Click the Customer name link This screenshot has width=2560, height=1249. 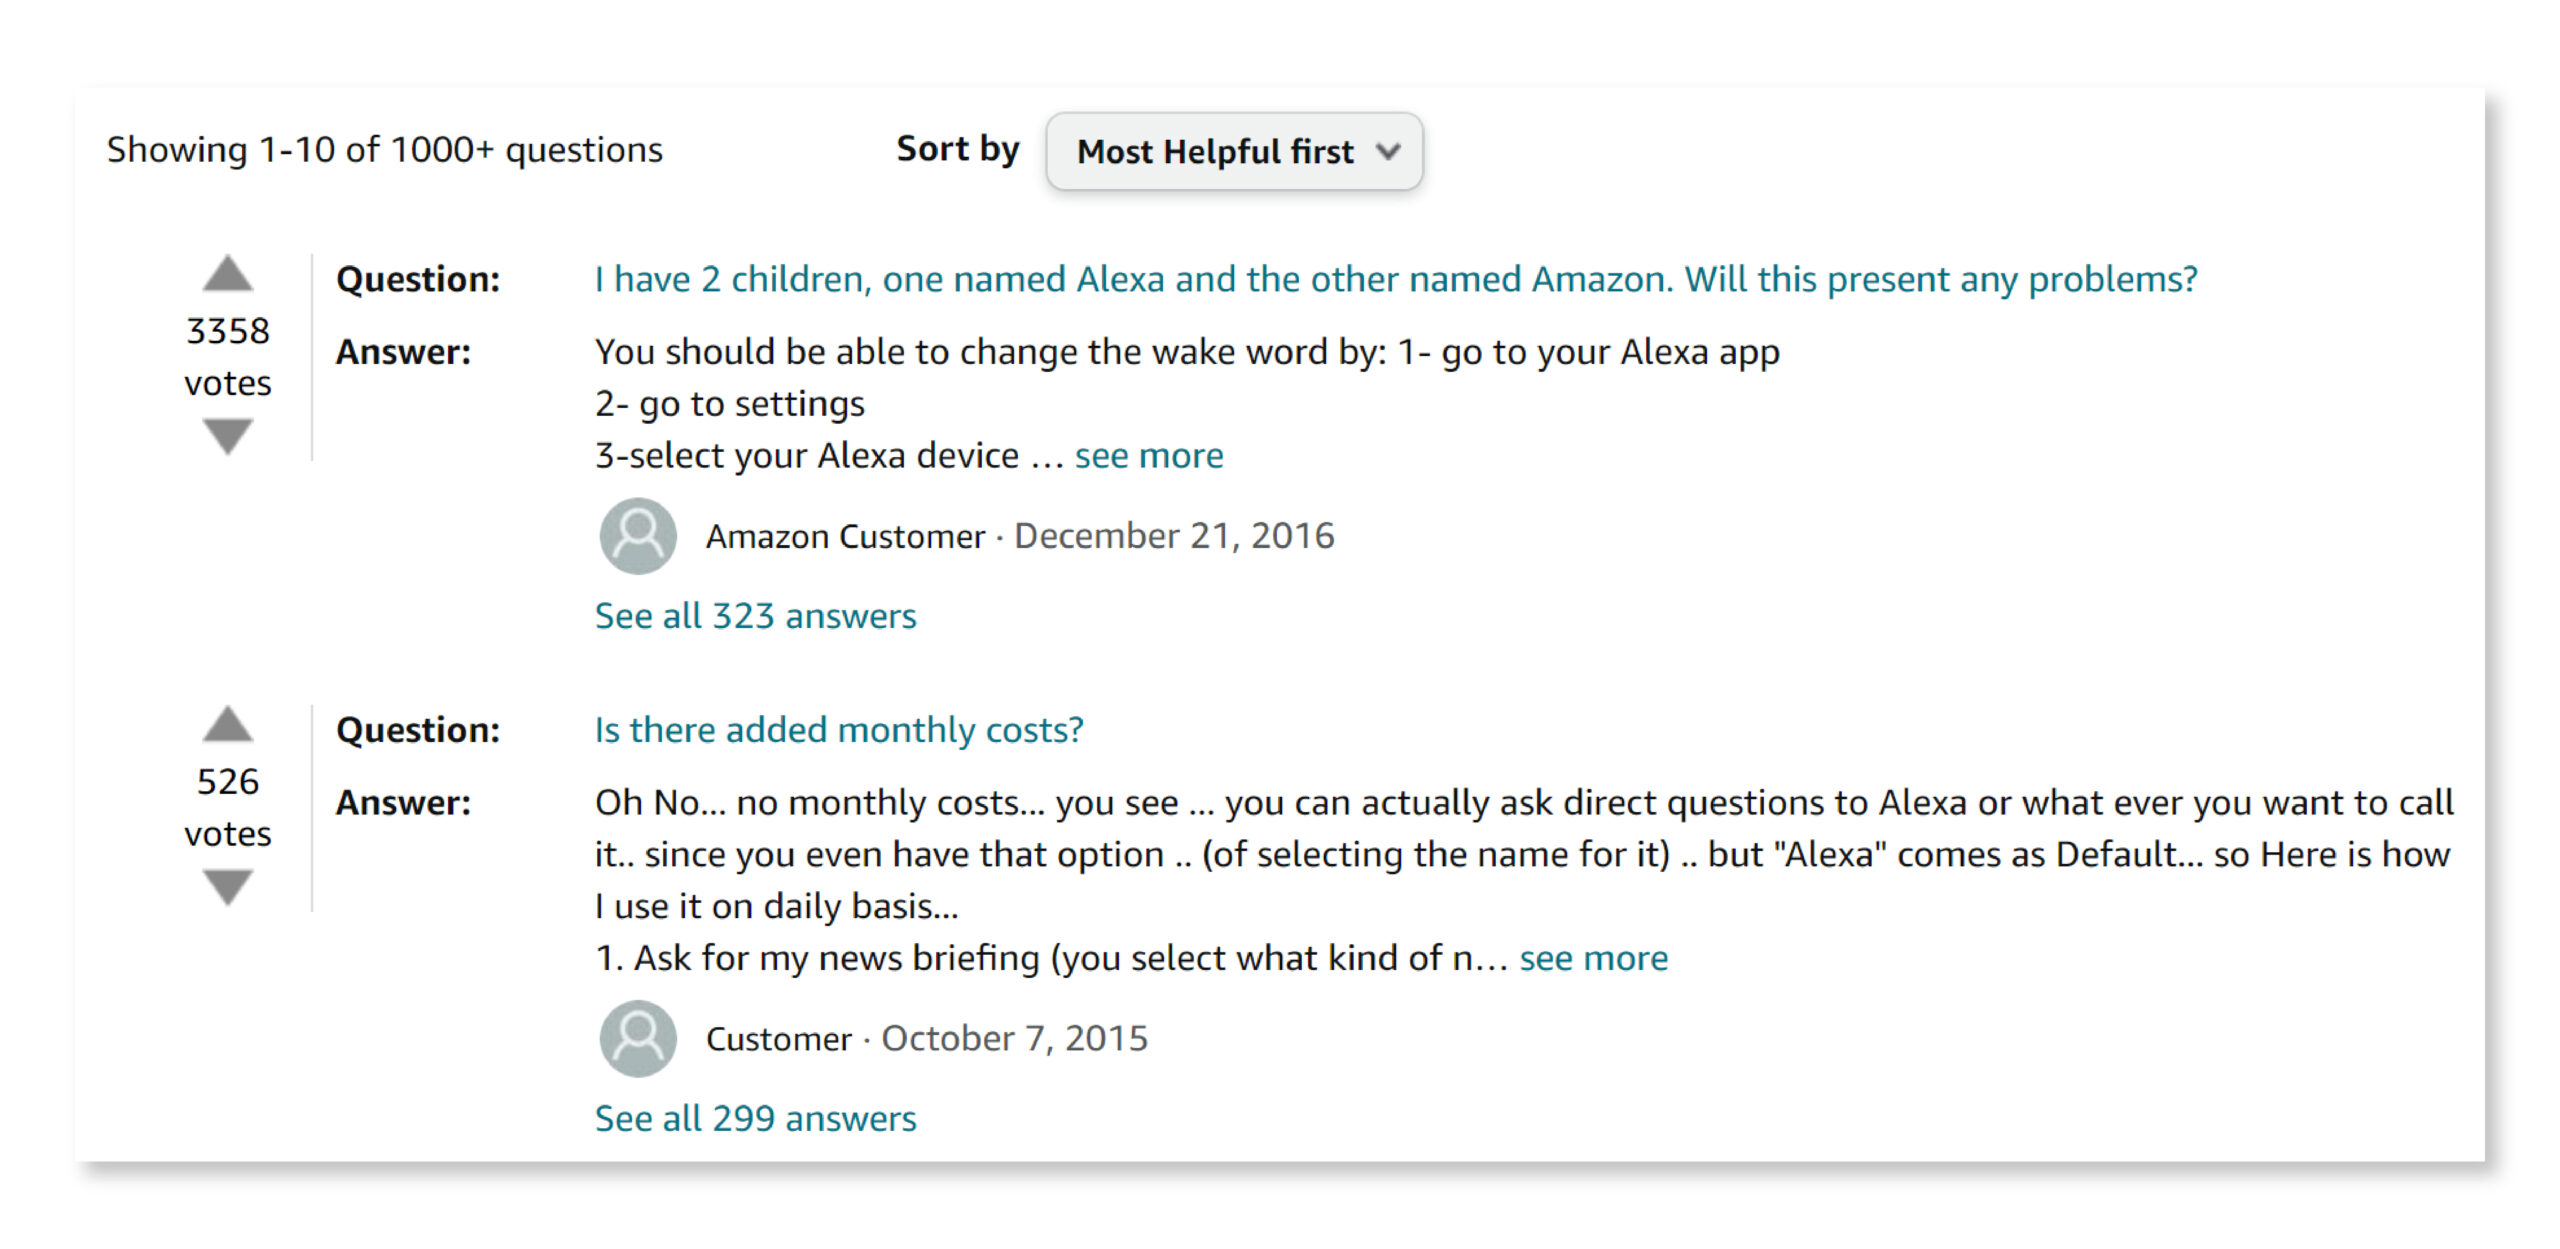779,1038
